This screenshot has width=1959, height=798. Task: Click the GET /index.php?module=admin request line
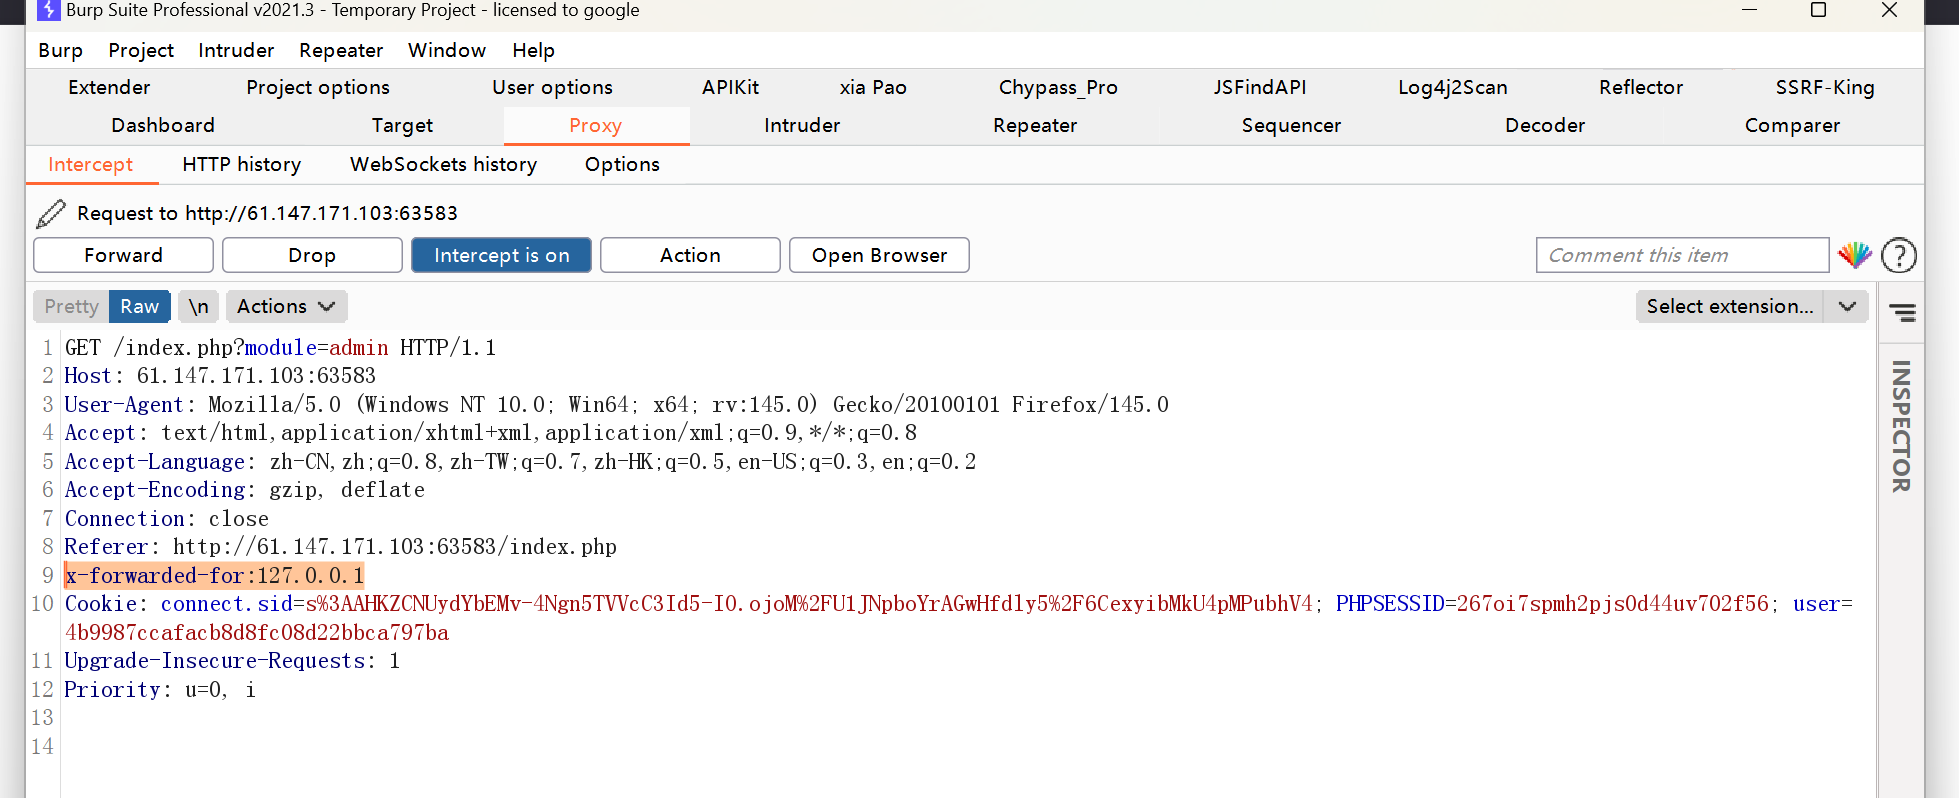(x=280, y=347)
